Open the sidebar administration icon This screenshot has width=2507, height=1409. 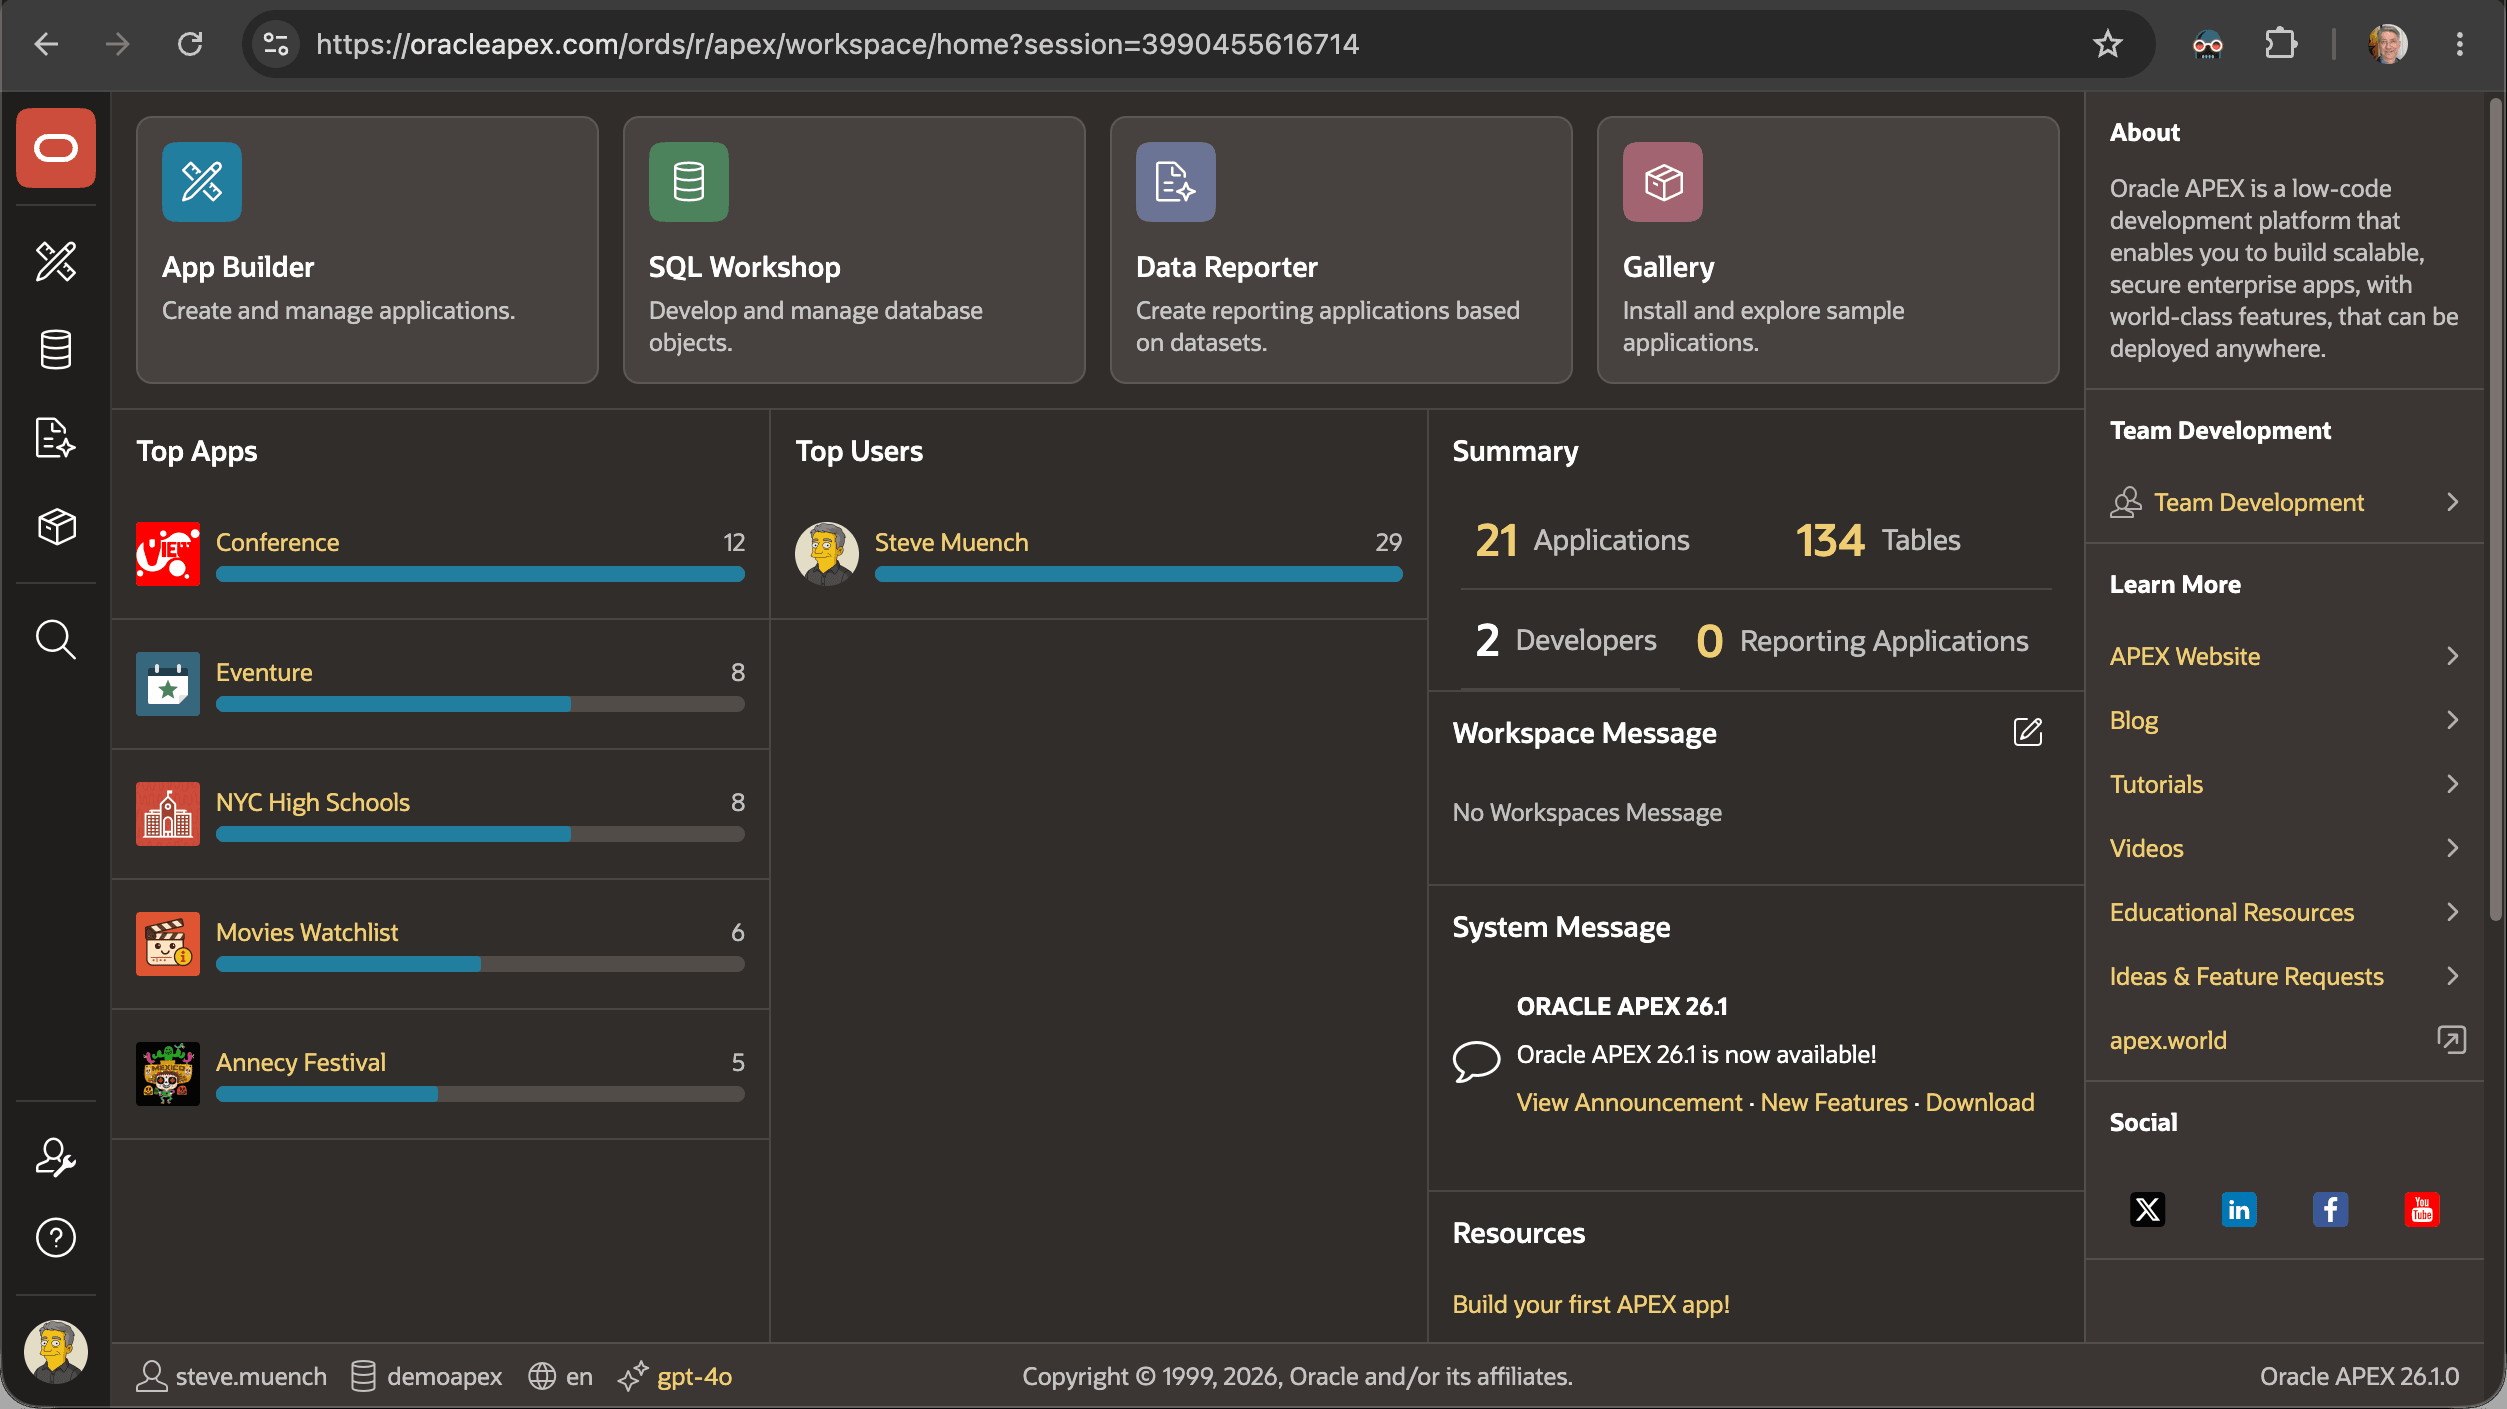(56, 1158)
